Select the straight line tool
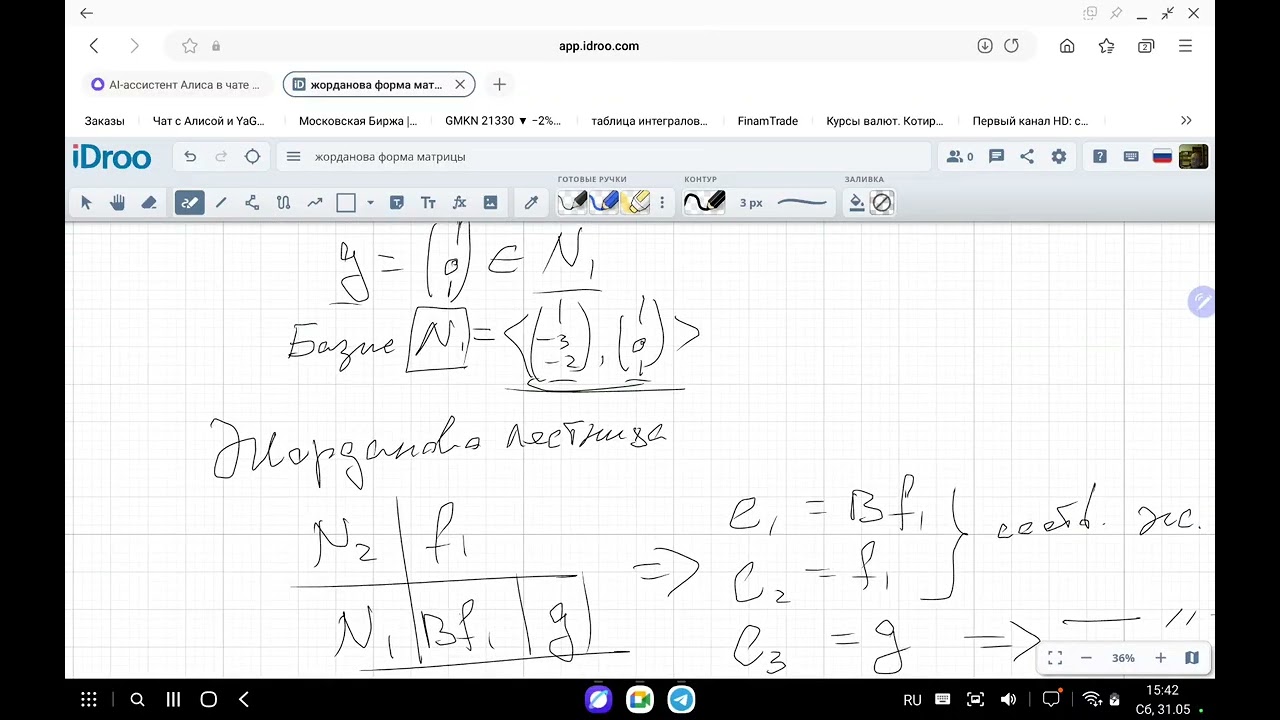This screenshot has width=1280, height=720. coord(221,203)
